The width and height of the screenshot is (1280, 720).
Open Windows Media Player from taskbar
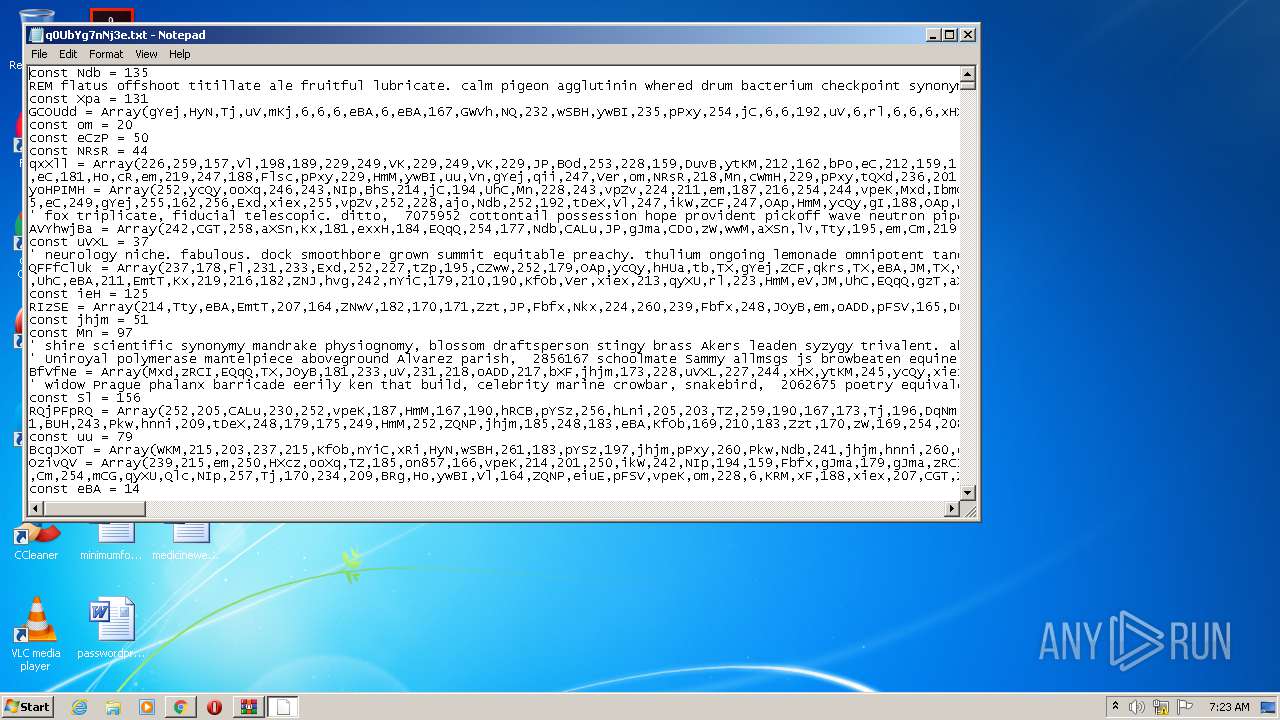(x=147, y=707)
